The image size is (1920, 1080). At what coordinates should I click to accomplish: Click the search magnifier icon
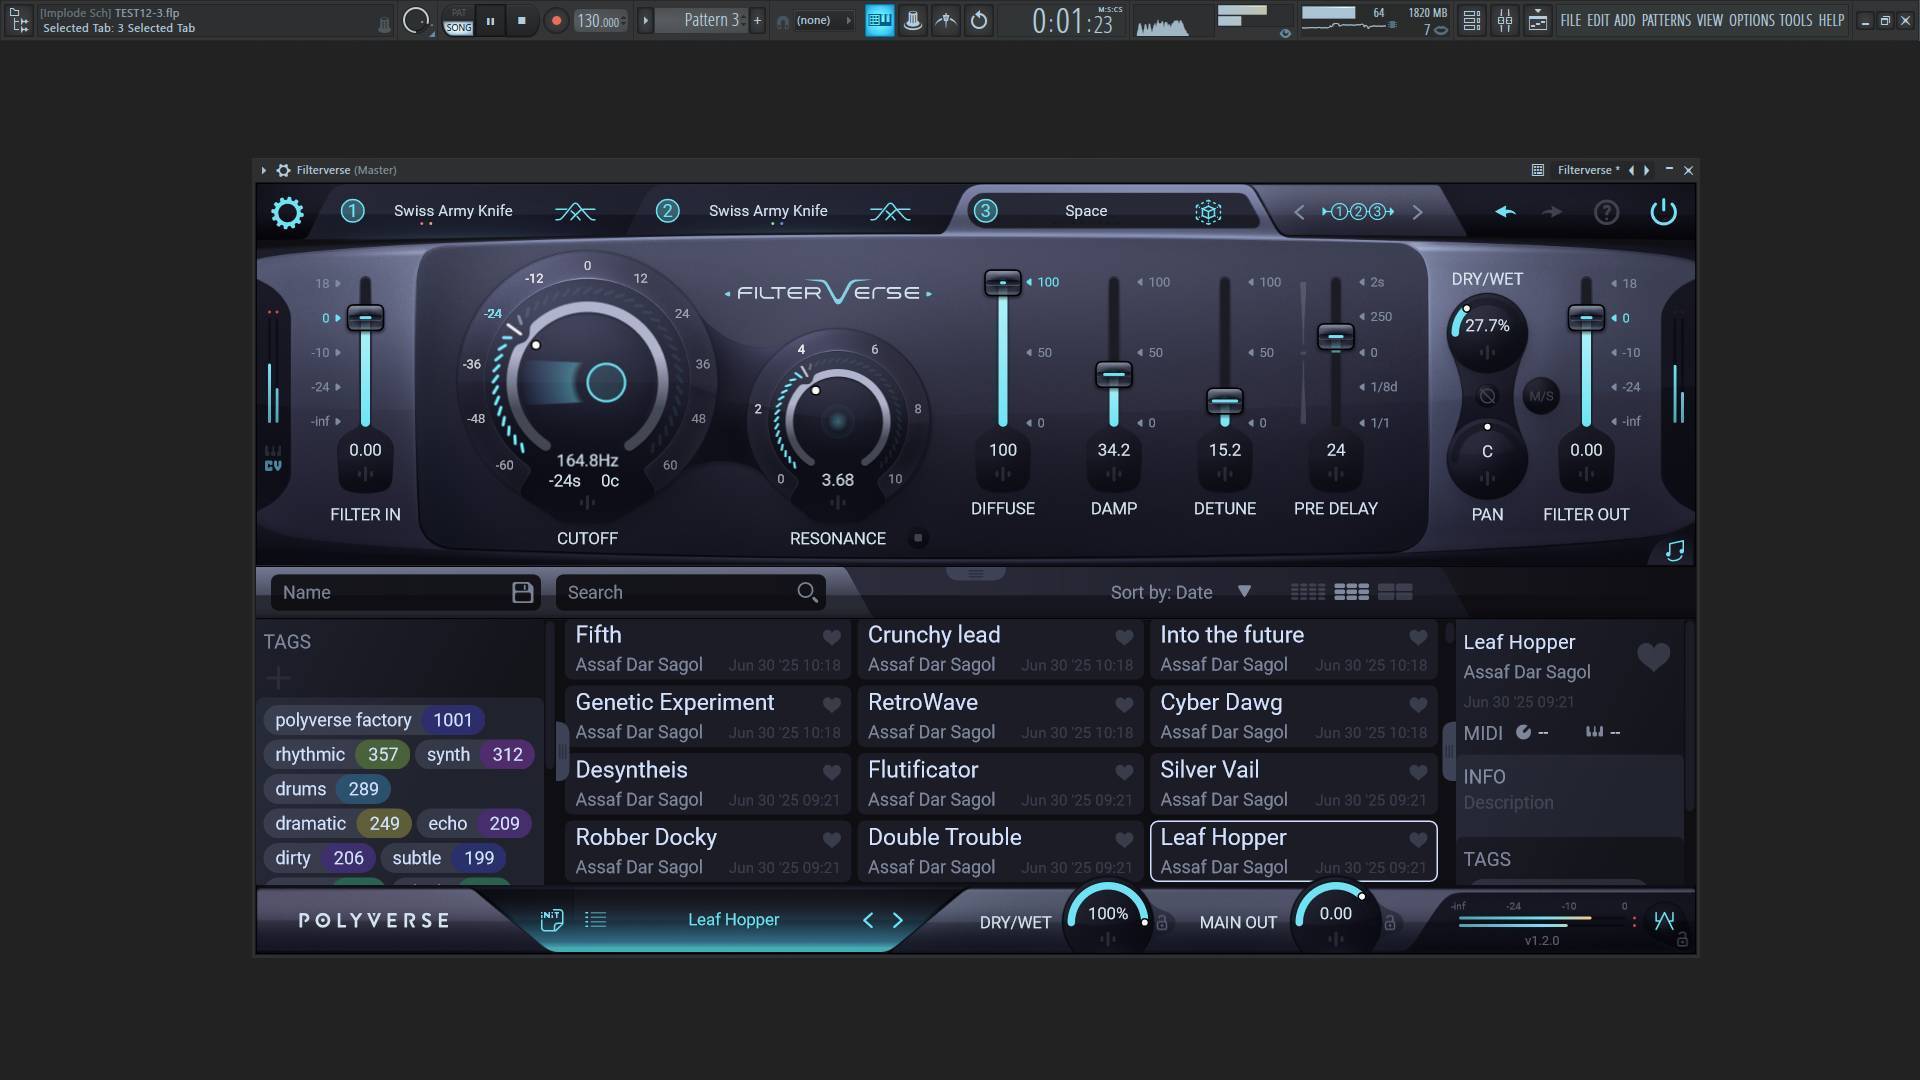click(807, 592)
